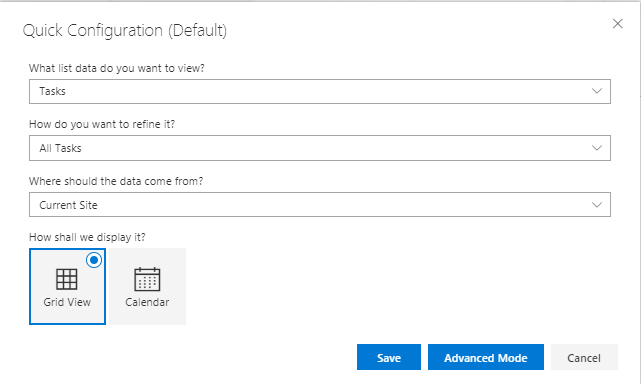The width and height of the screenshot is (641, 384).
Task: Select the Grid View table icon
Action: point(67,279)
